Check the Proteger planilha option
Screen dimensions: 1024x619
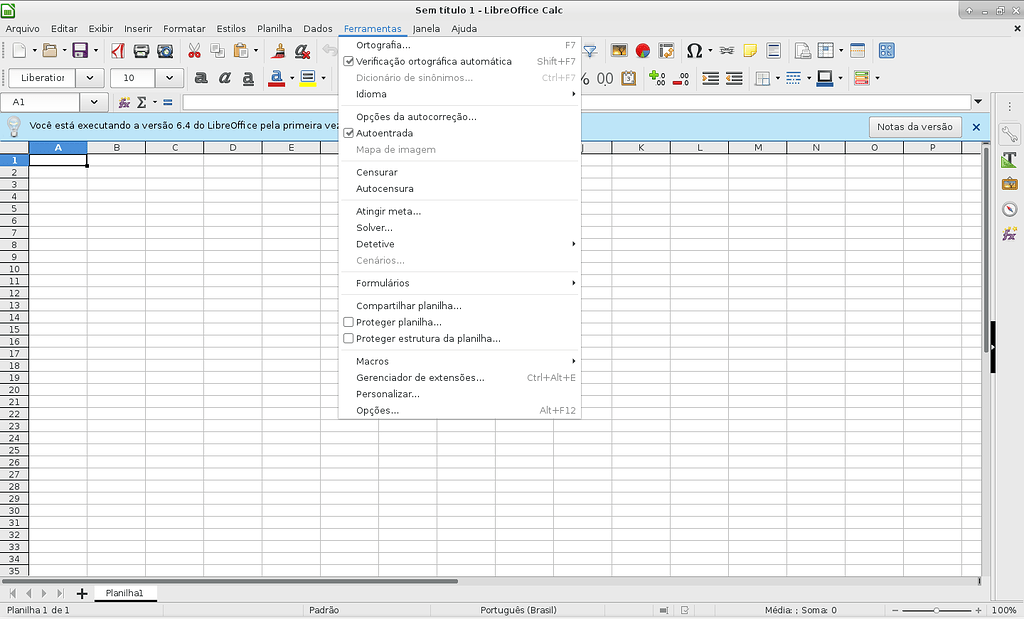pyautogui.click(x=348, y=322)
